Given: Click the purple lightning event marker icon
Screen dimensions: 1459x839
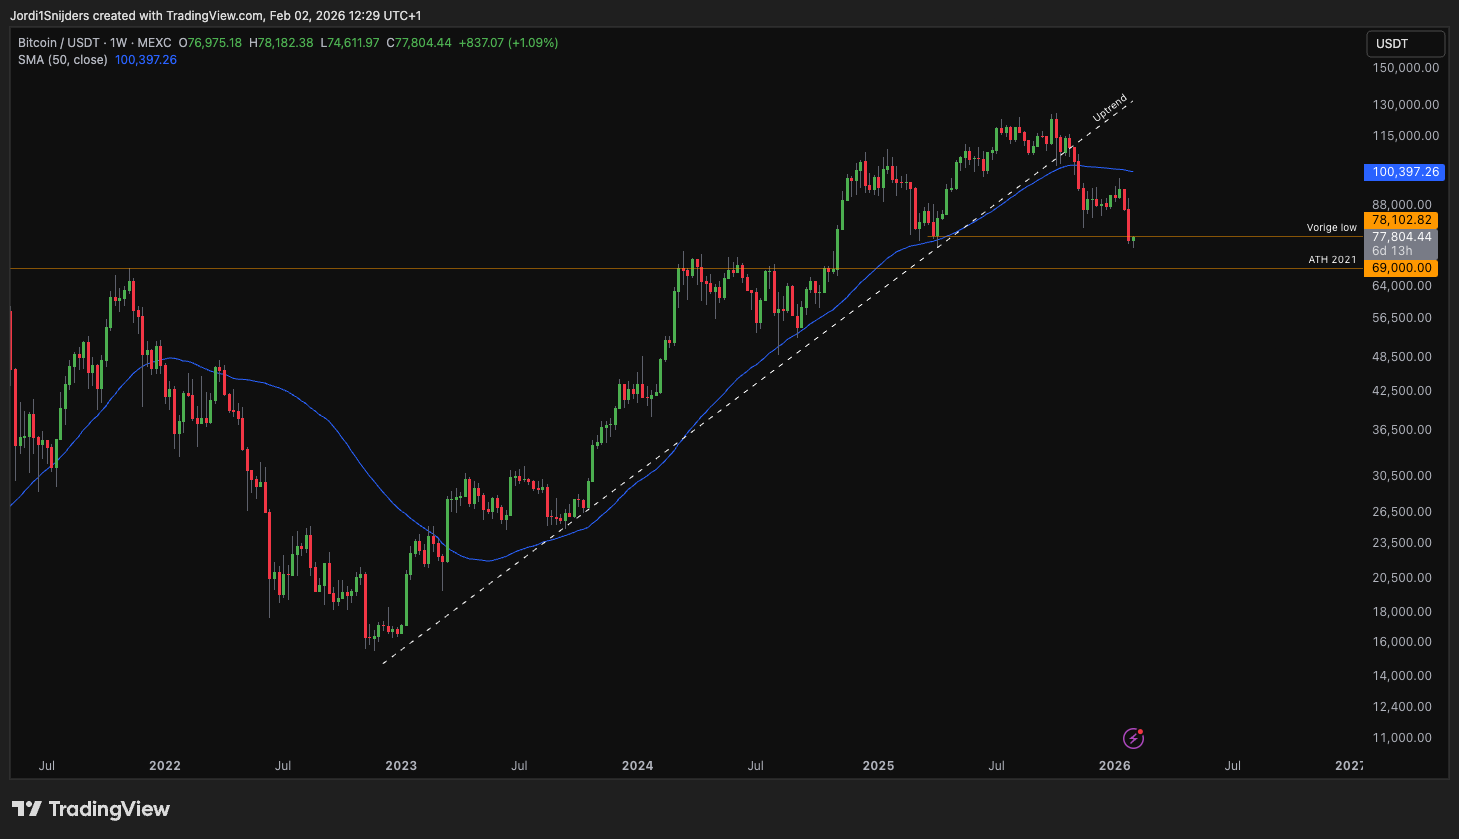Looking at the screenshot, I should click(1133, 737).
